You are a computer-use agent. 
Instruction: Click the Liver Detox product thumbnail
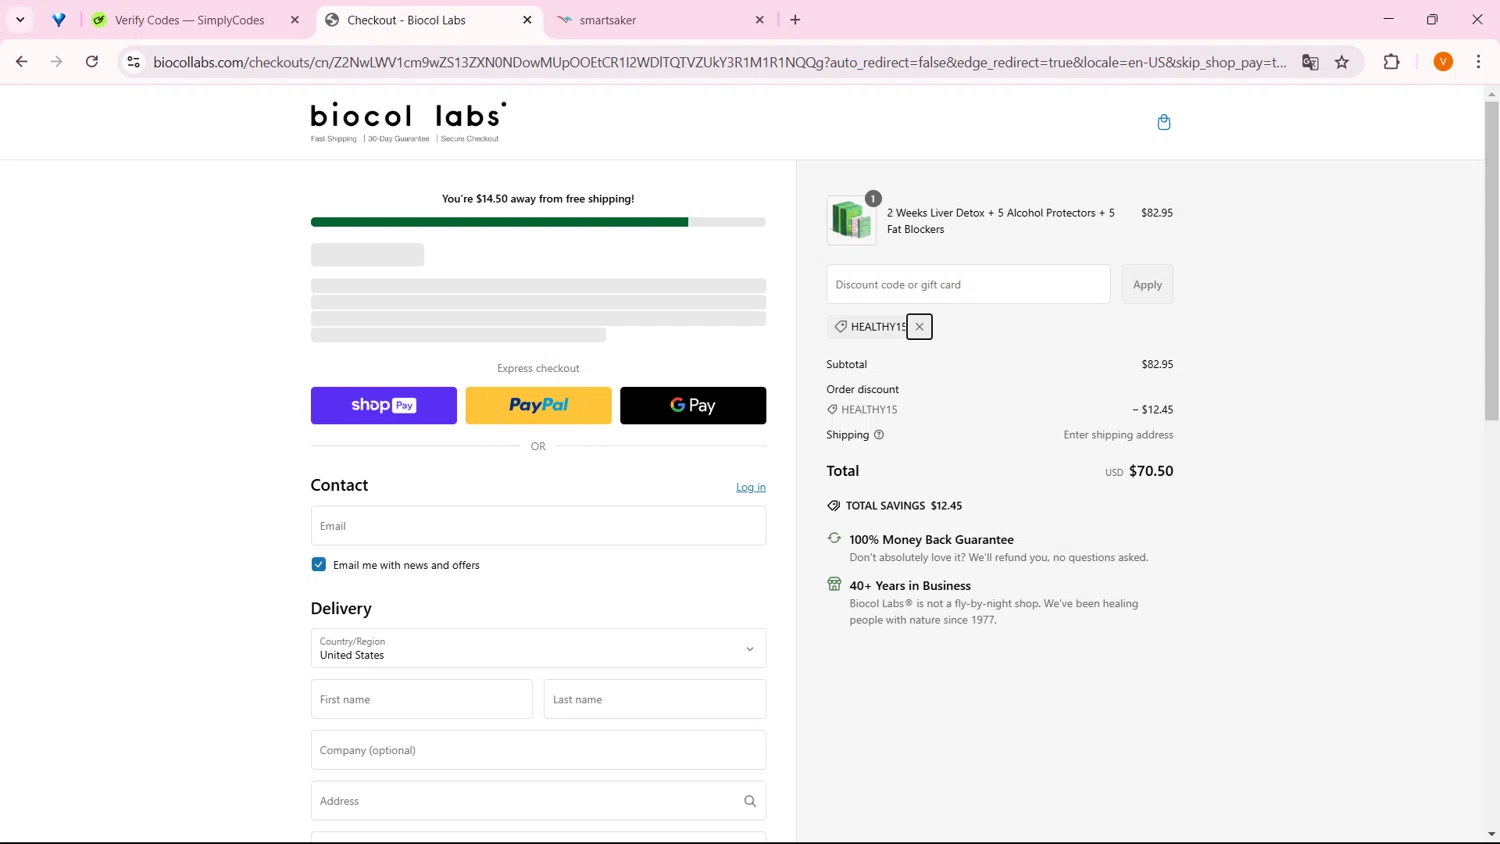[851, 220]
